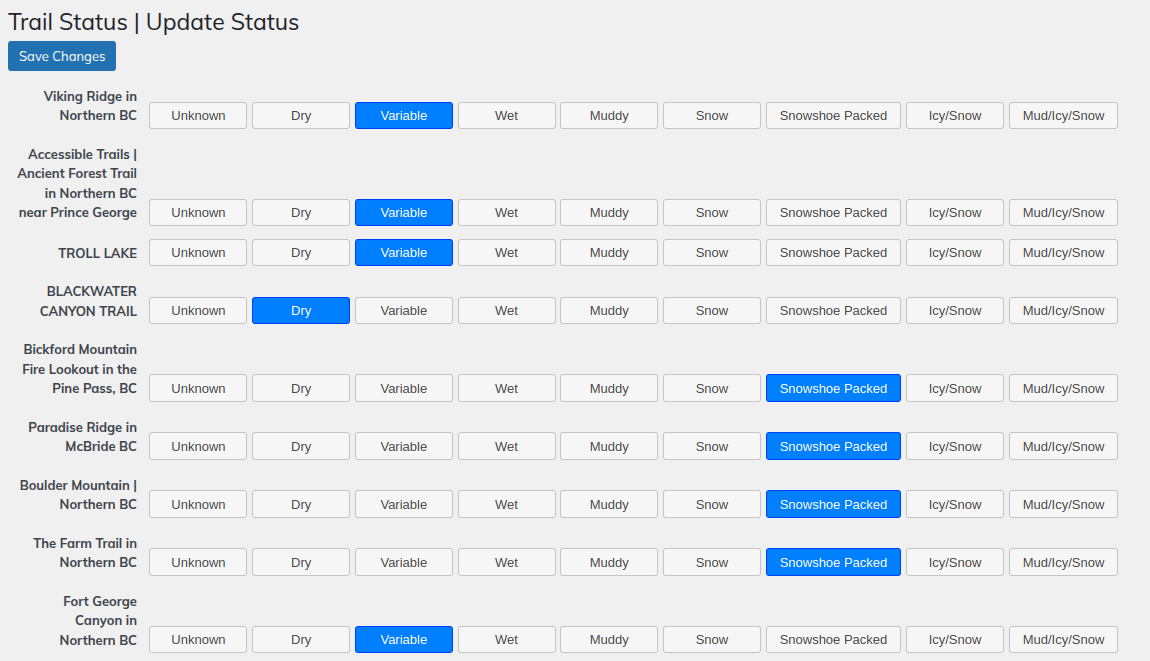Screen dimensions: 1150x661
Task: Mark Bickford Mountain as Wet
Action: pos(506,388)
